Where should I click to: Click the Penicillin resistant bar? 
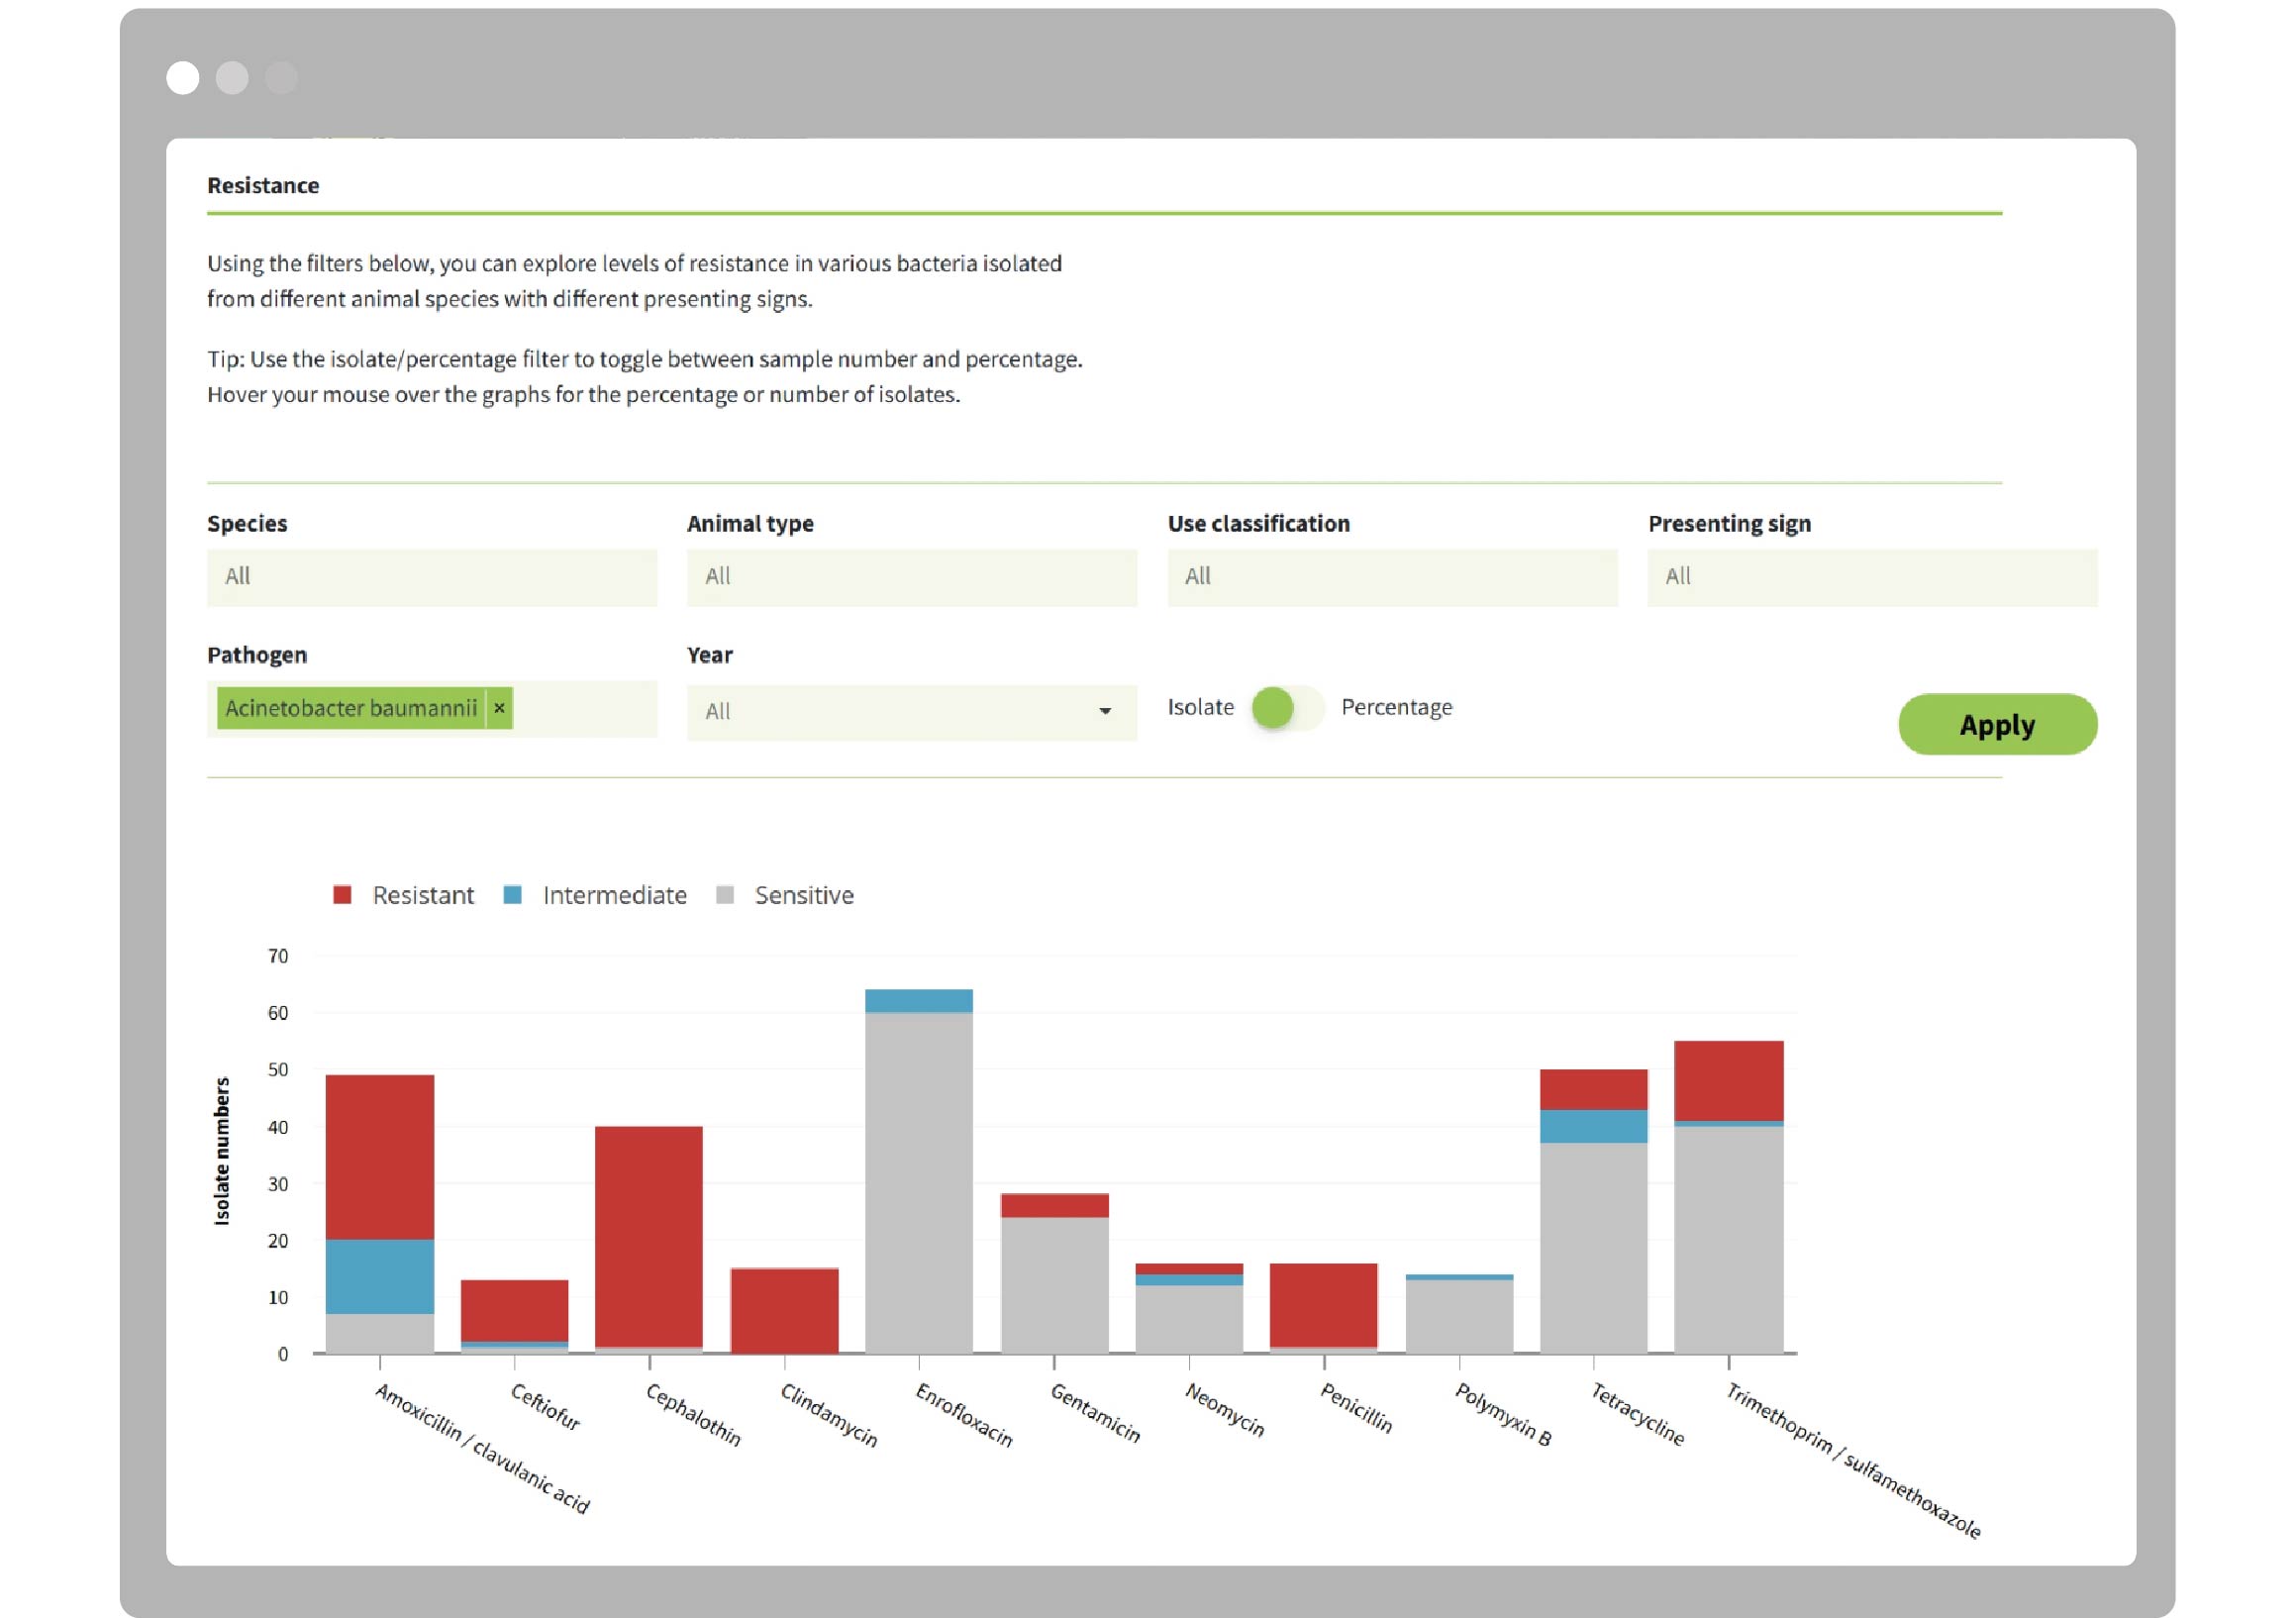tap(1323, 1305)
